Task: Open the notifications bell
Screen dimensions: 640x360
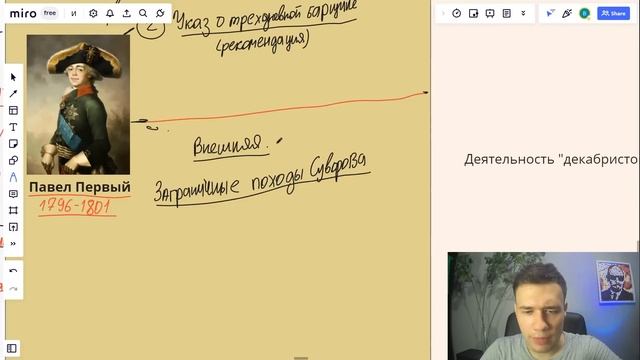Action: point(110,13)
